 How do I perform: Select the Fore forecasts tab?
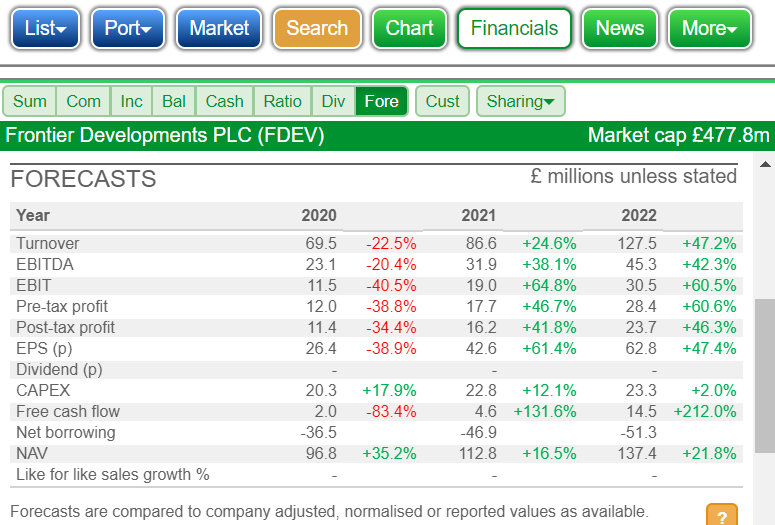click(x=382, y=101)
